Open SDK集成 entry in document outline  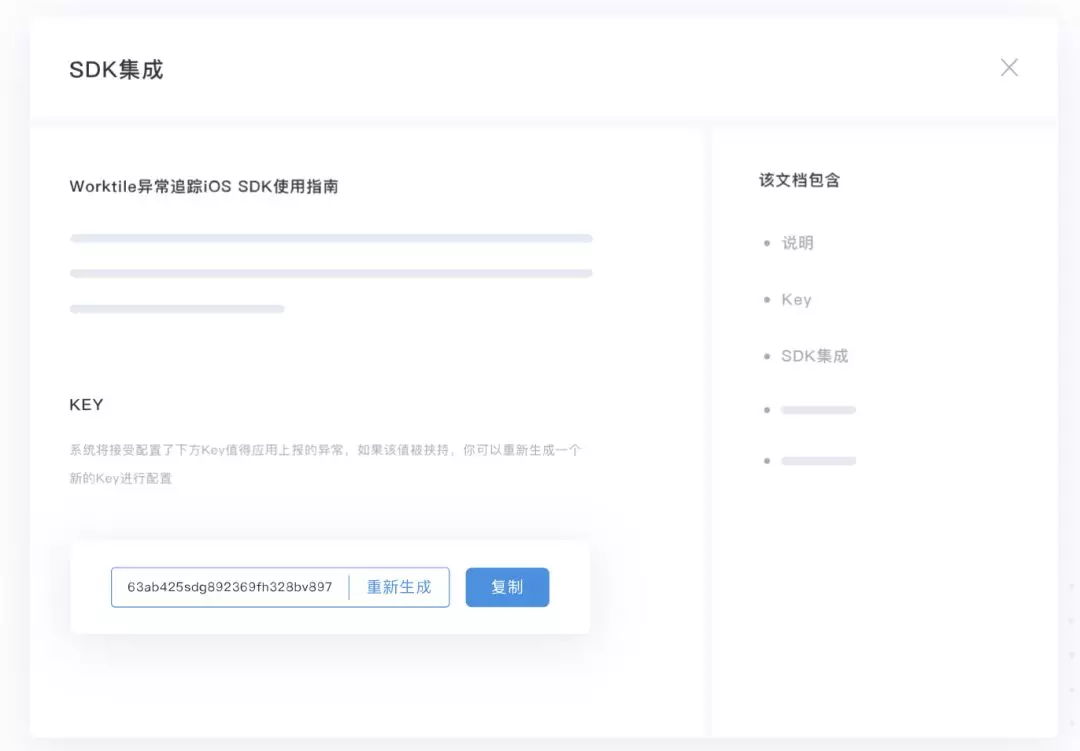[814, 356]
